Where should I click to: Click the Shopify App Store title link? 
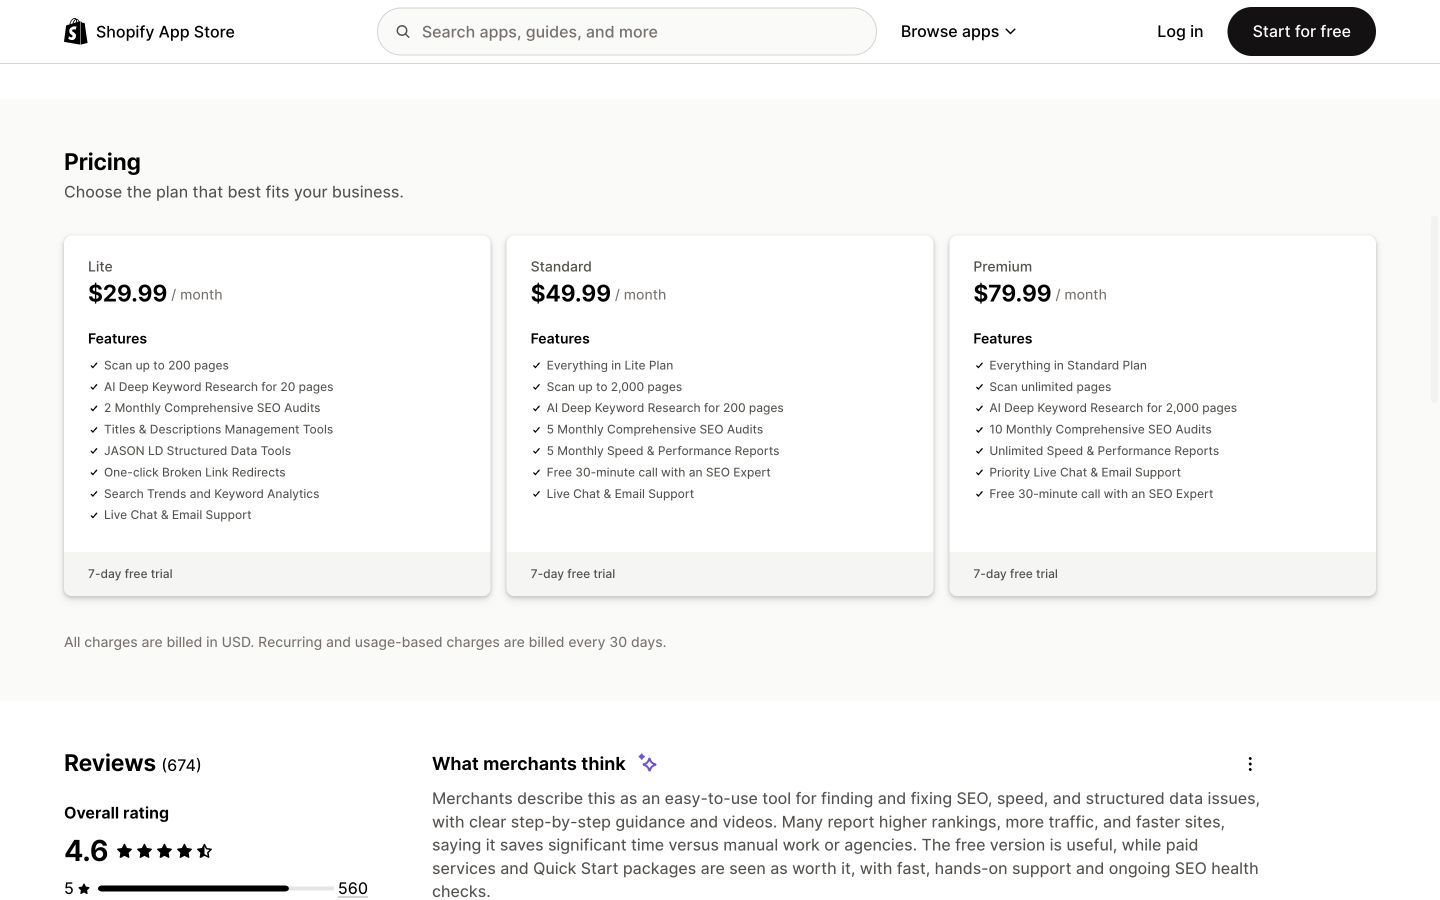pos(165,32)
